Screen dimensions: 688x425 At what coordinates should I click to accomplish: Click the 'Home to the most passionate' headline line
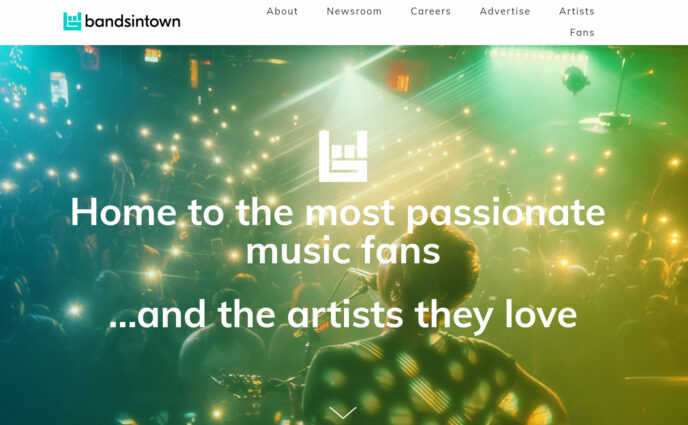pos(338,212)
